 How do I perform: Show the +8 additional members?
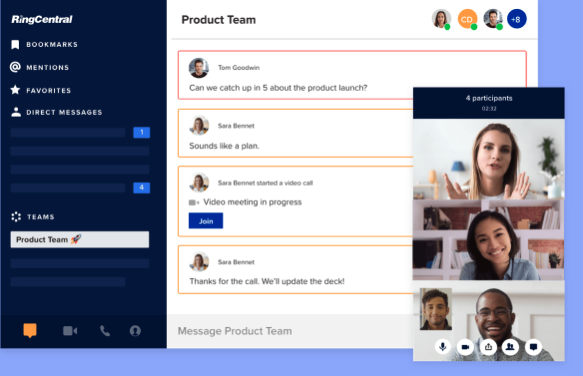(516, 19)
